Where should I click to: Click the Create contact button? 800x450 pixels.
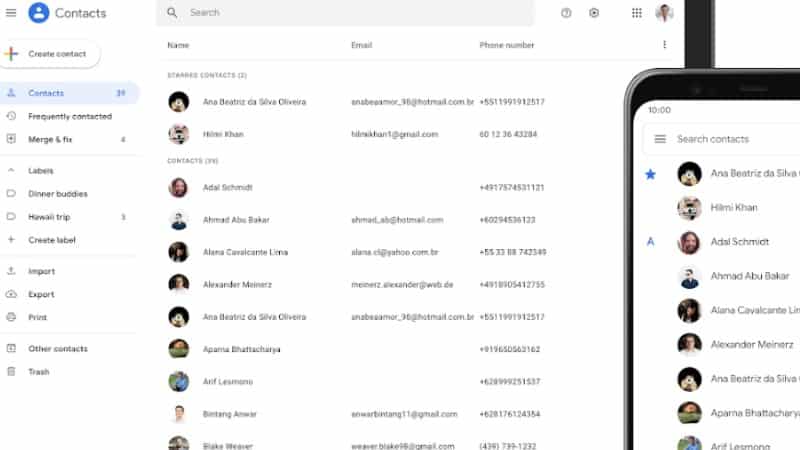tap(50, 54)
